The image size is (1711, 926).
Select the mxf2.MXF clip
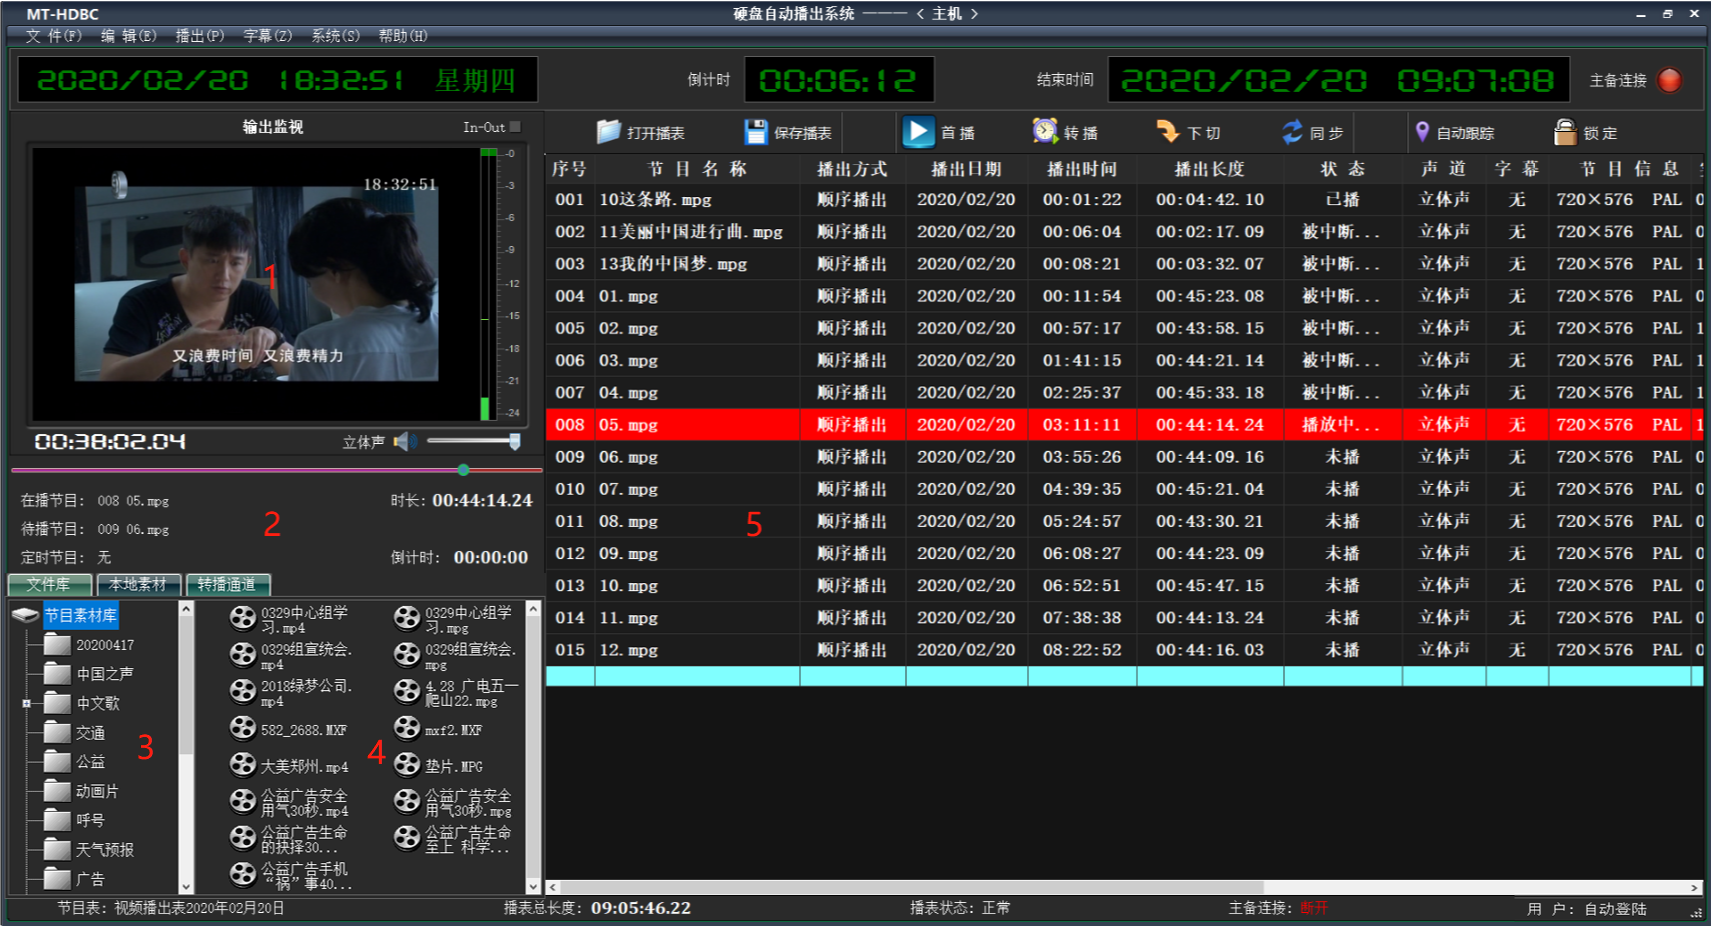pyautogui.click(x=438, y=730)
